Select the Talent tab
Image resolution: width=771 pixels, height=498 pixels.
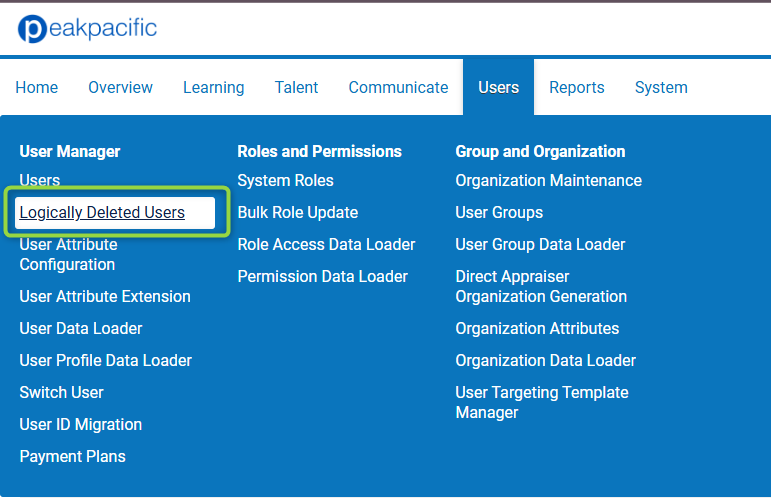coord(297,88)
